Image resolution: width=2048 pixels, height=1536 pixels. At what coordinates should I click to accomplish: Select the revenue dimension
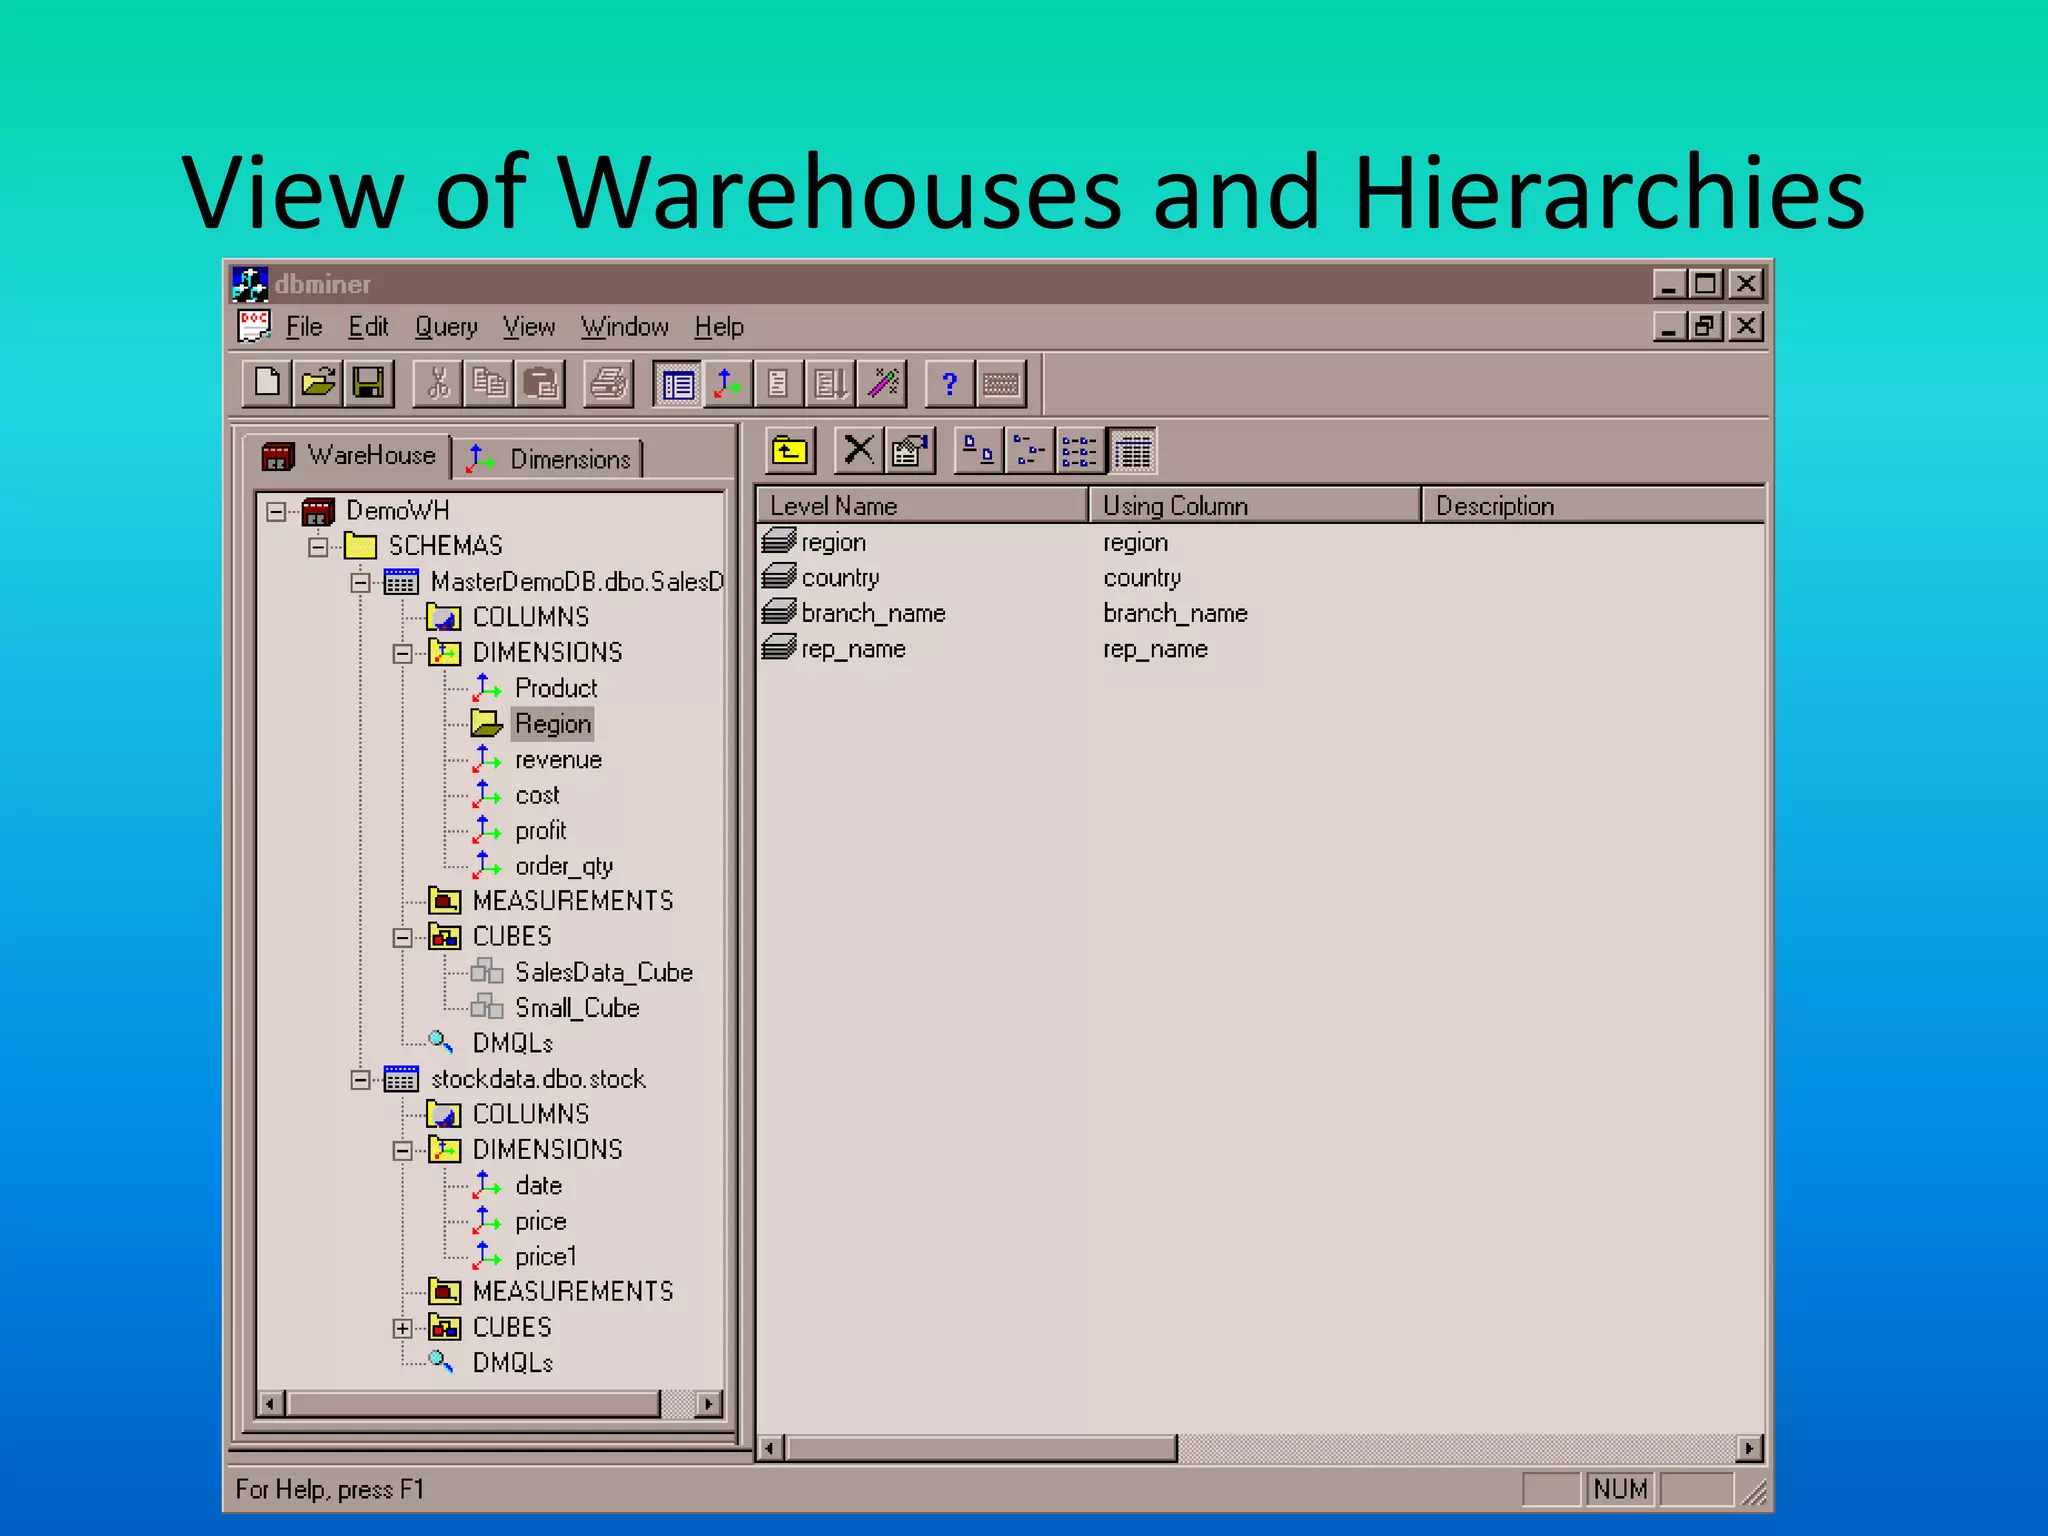558,760
